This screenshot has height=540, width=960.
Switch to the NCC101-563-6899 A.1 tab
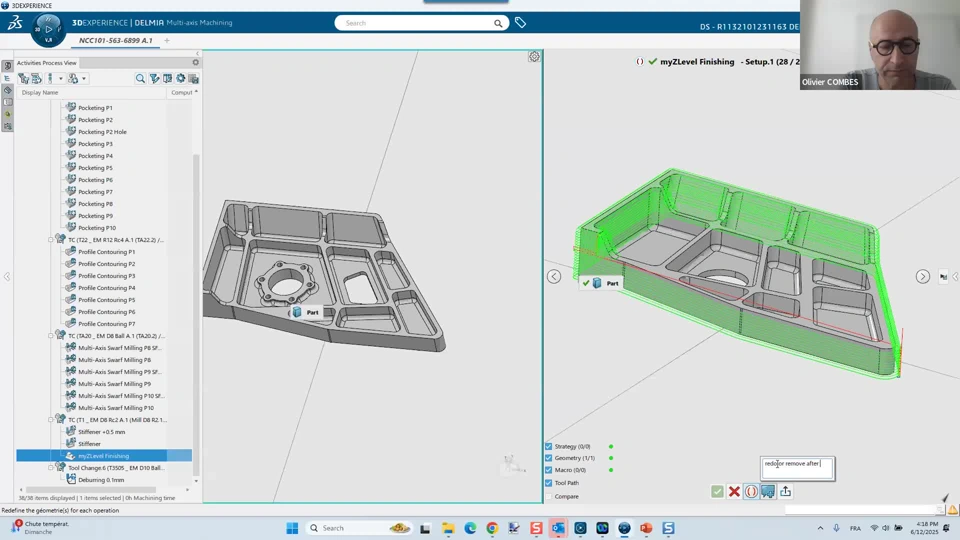[x=116, y=41]
